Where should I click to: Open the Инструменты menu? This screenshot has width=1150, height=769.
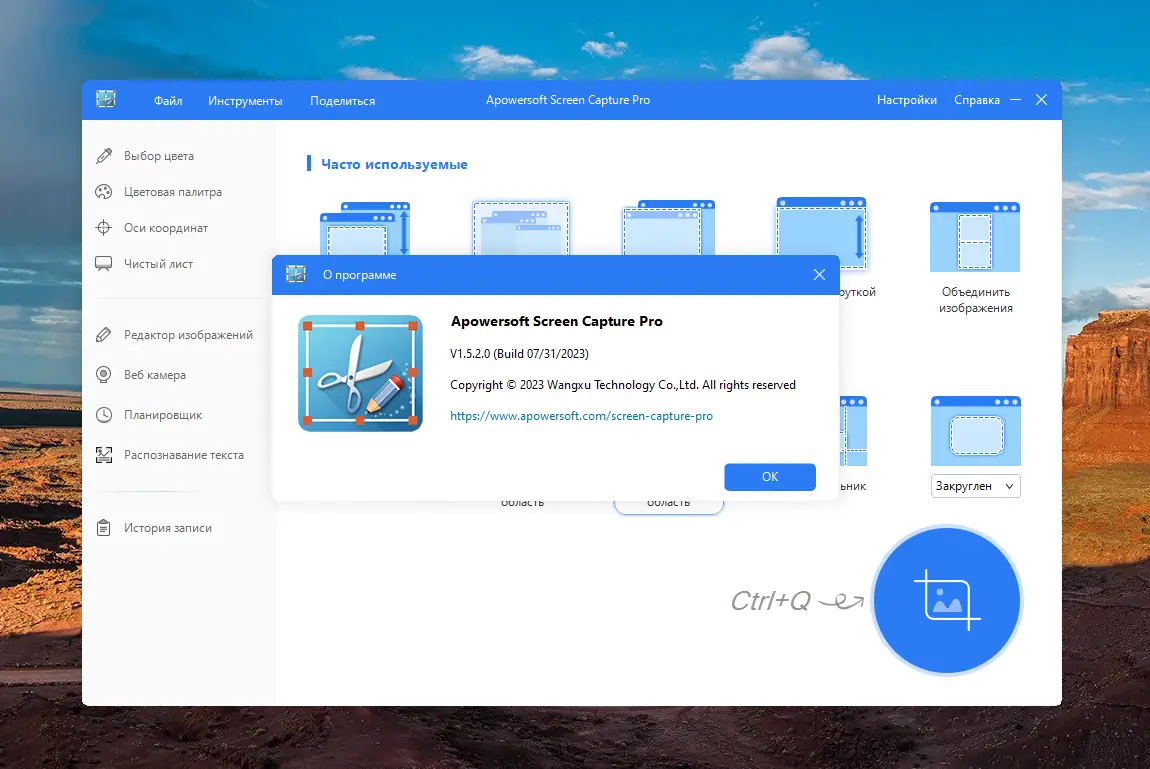click(x=245, y=100)
